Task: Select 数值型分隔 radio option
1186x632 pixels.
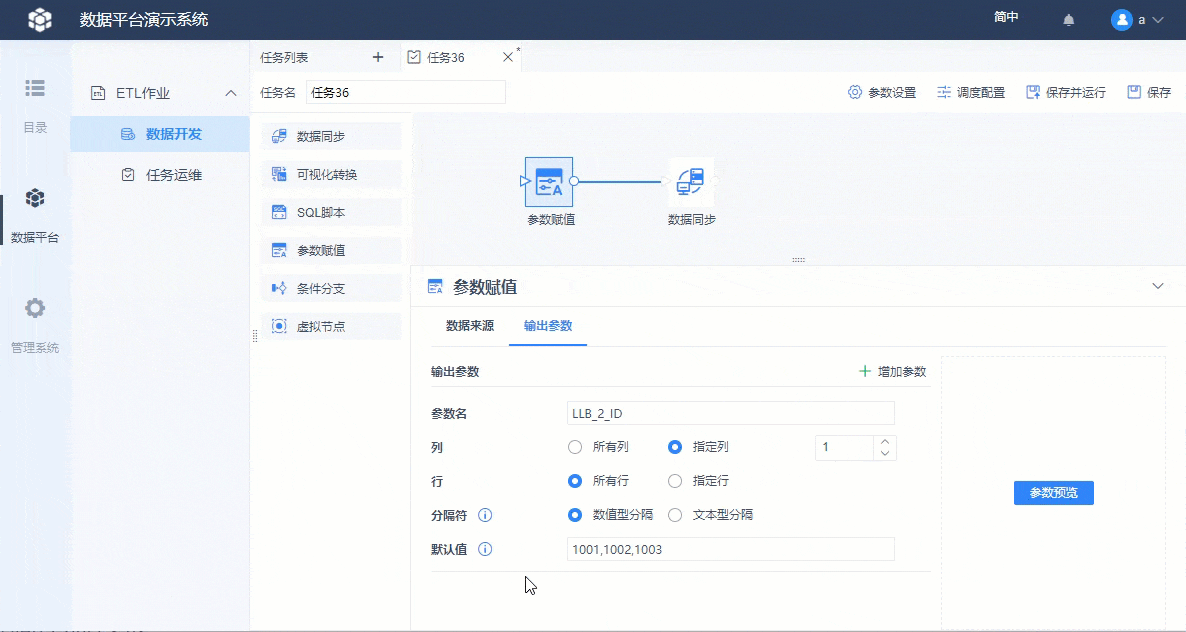Action: 575,515
